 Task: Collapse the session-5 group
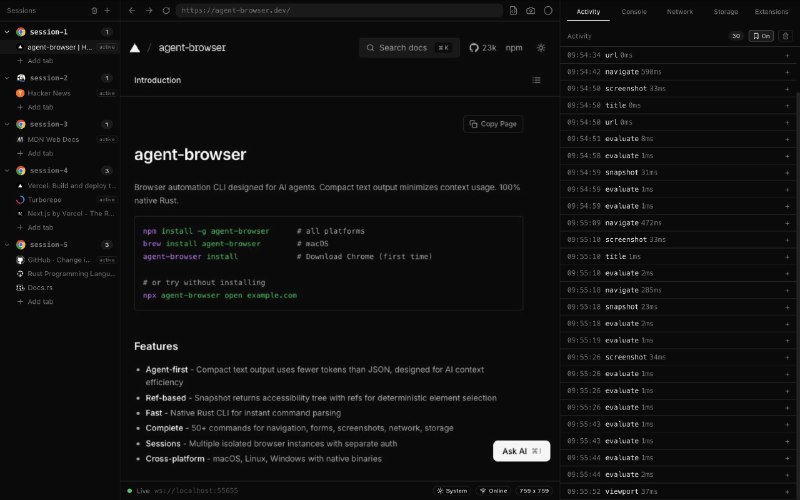click(7, 244)
